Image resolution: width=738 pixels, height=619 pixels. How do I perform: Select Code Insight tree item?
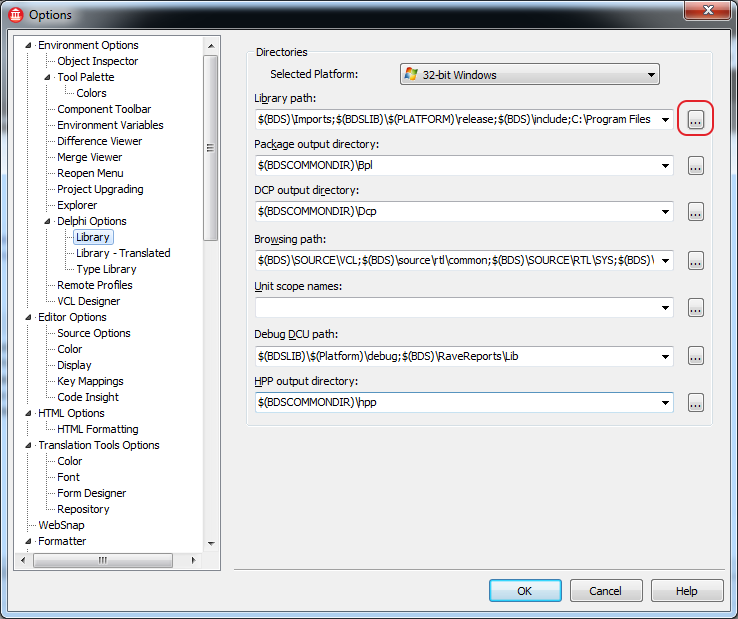pyautogui.click(x=88, y=397)
